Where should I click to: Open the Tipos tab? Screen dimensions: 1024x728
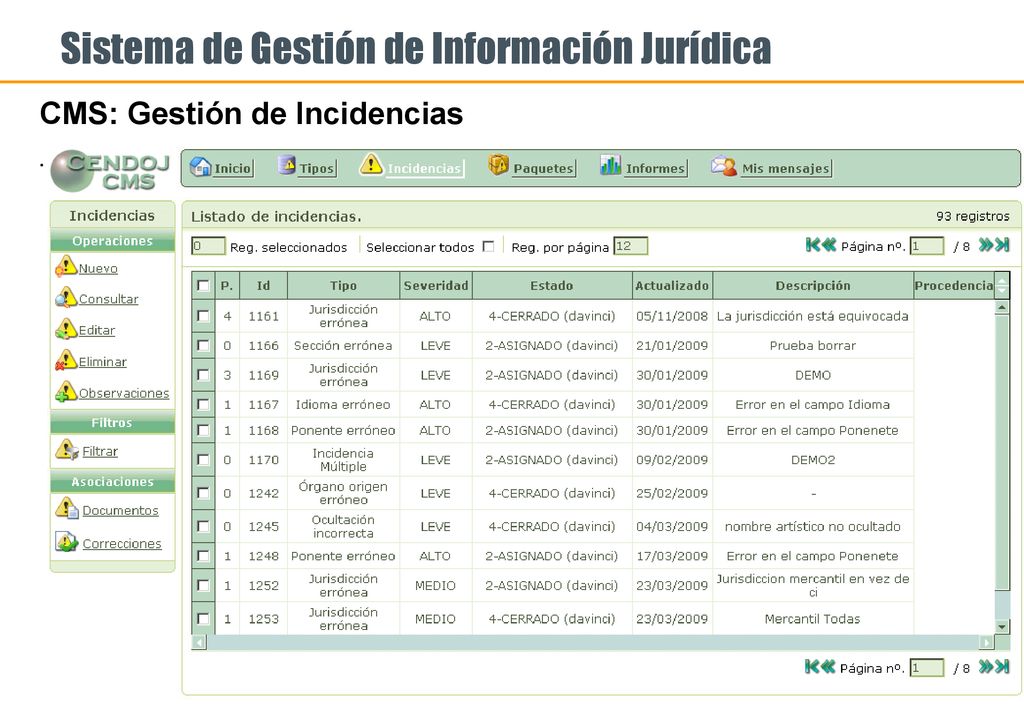click(306, 168)
